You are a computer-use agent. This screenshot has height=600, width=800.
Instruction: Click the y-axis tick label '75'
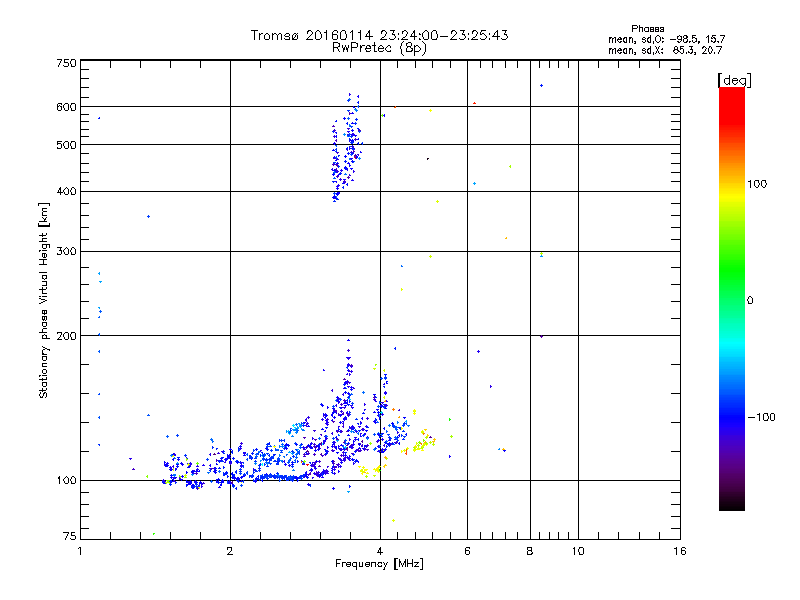(x=69, y=536)
